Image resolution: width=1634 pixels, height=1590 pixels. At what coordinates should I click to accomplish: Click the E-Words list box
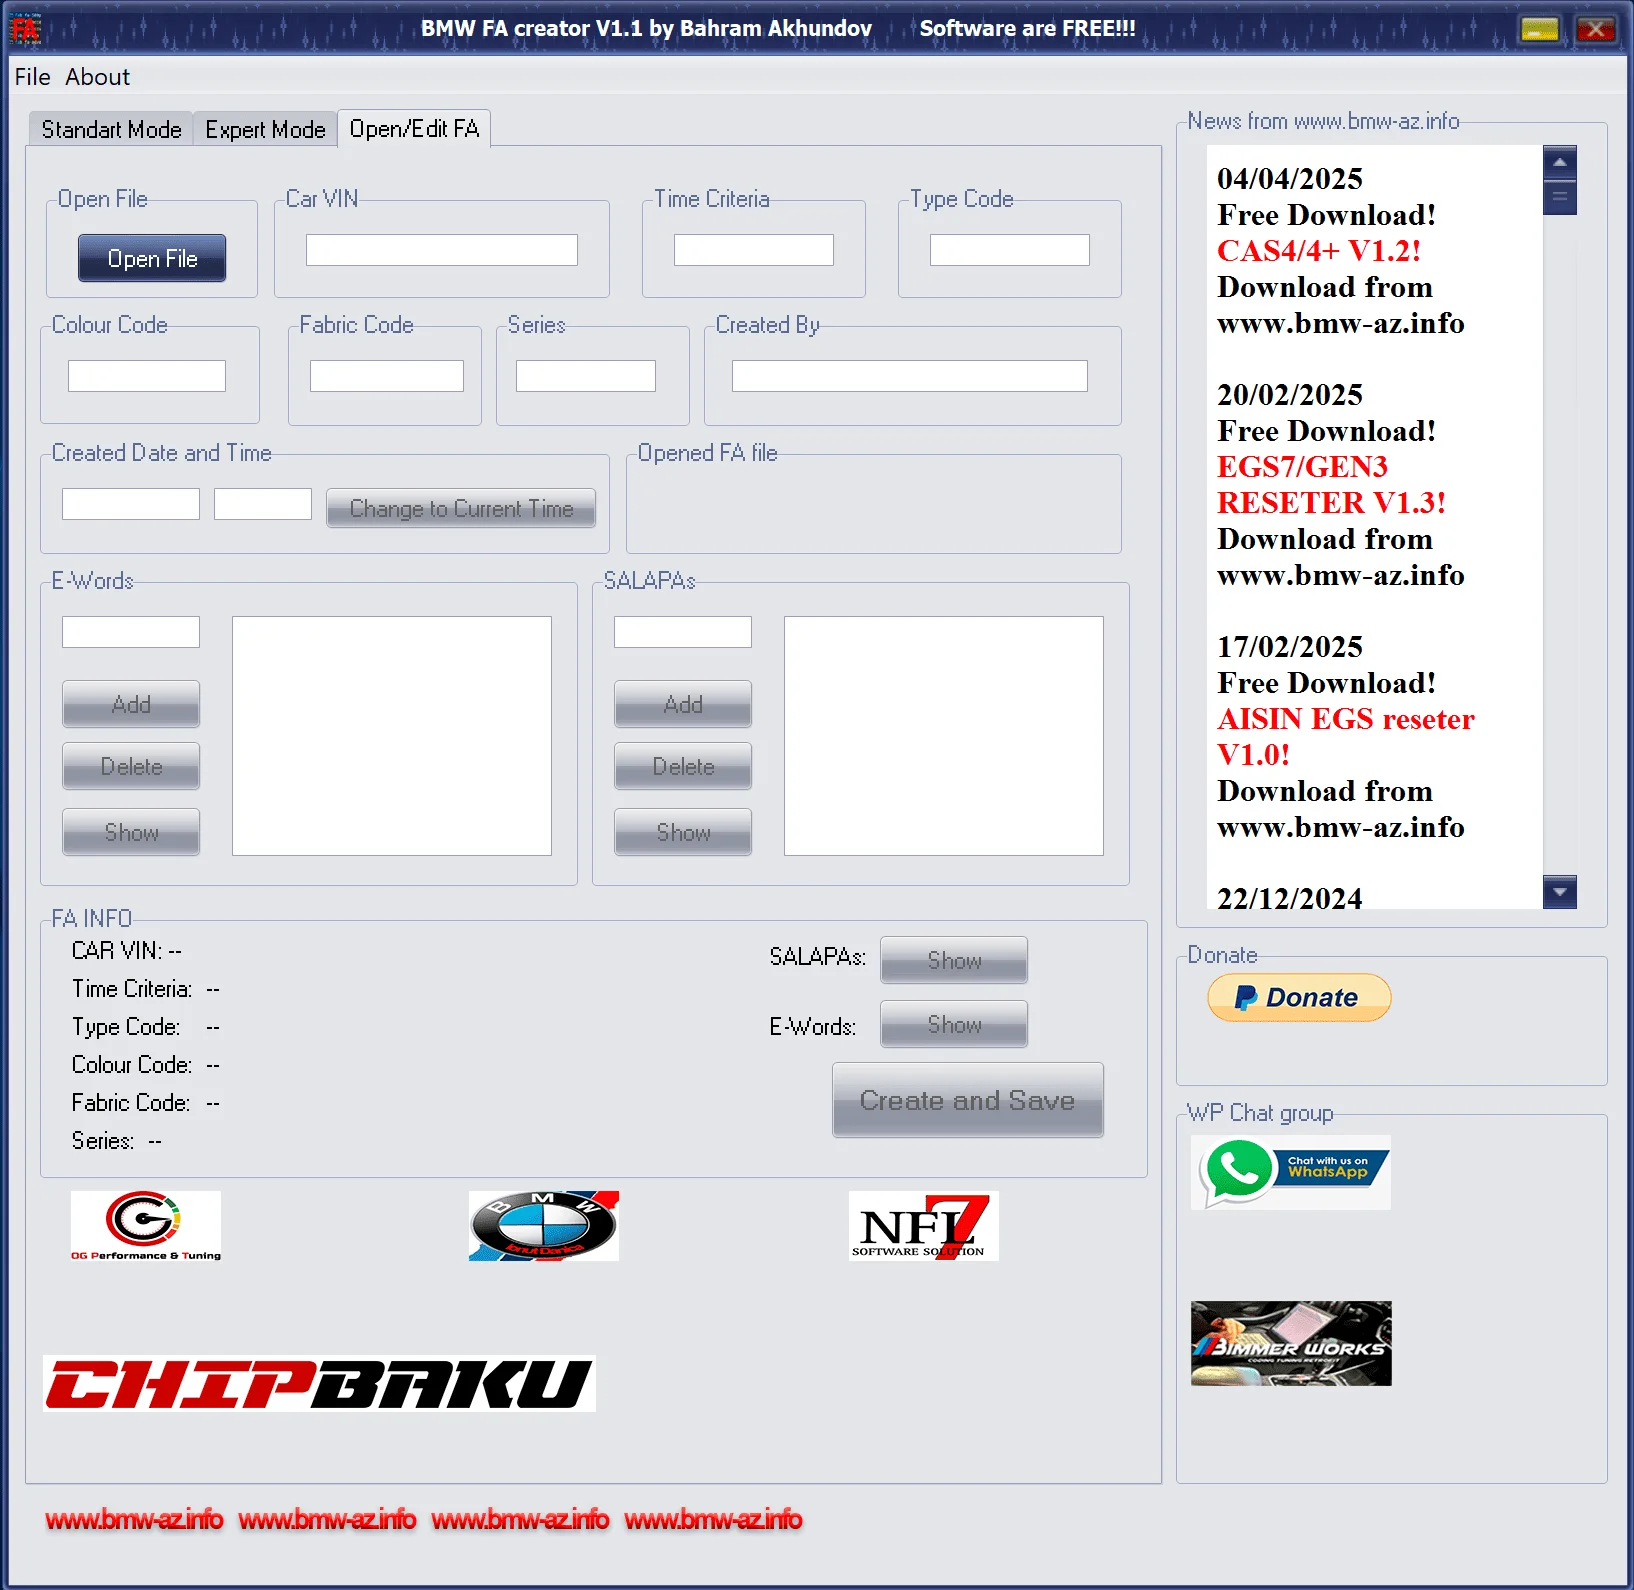coord(392,736)
